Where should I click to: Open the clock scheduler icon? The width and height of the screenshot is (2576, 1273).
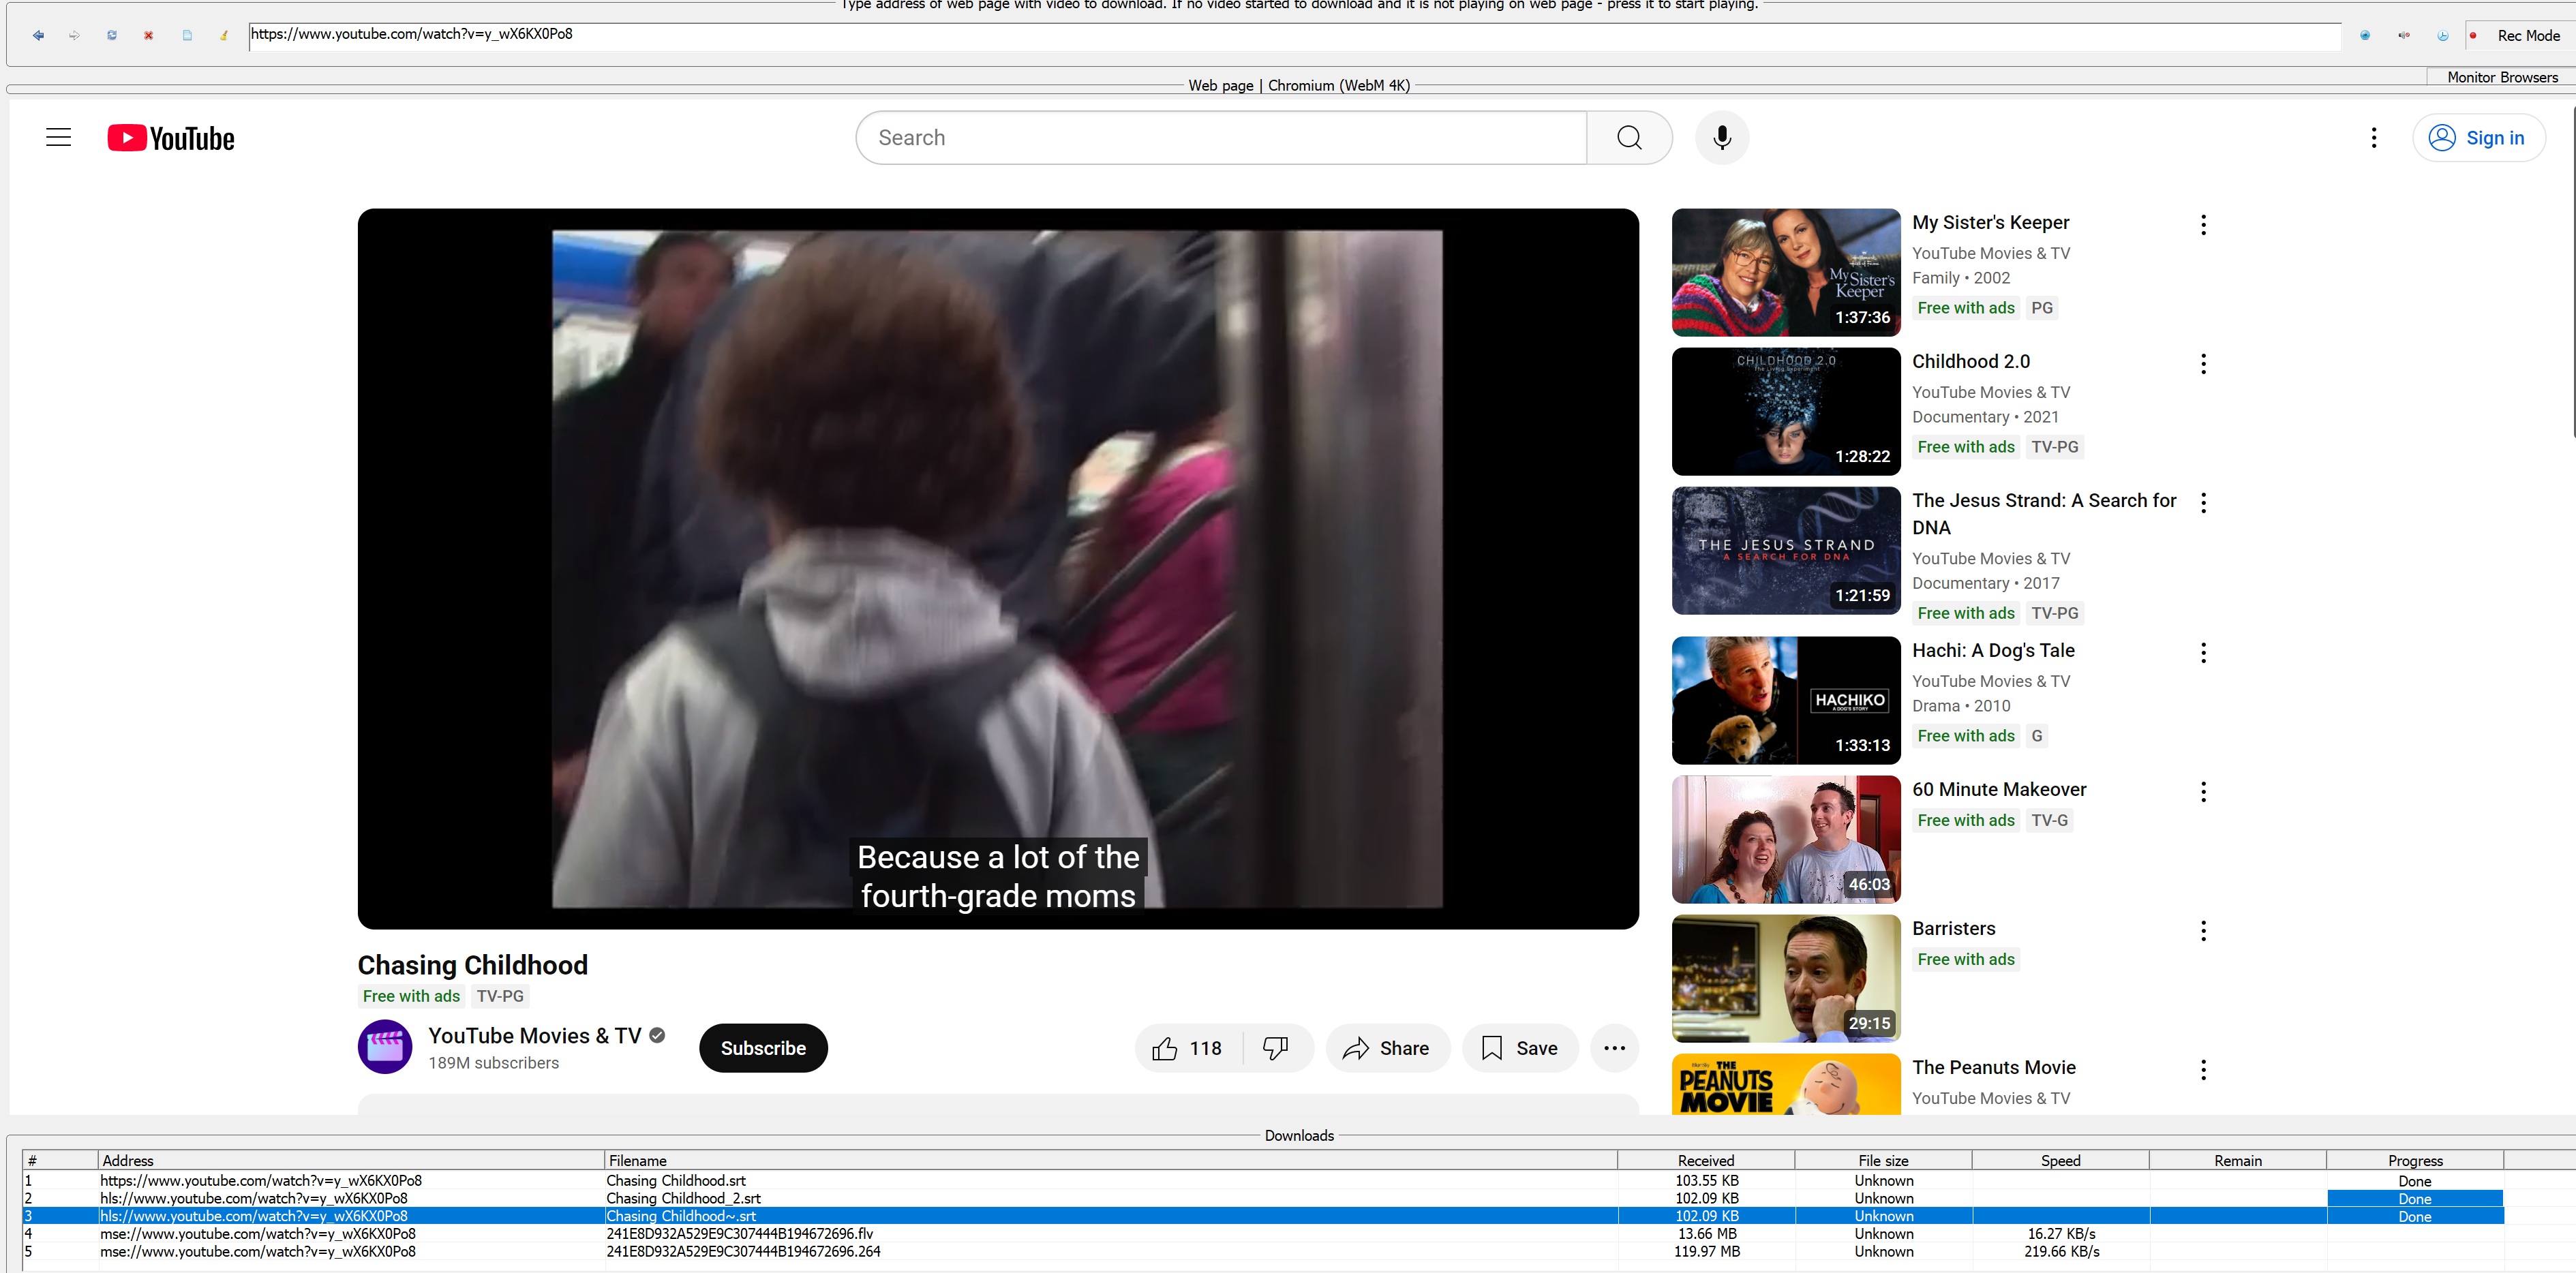click(x=2443, y=35)
